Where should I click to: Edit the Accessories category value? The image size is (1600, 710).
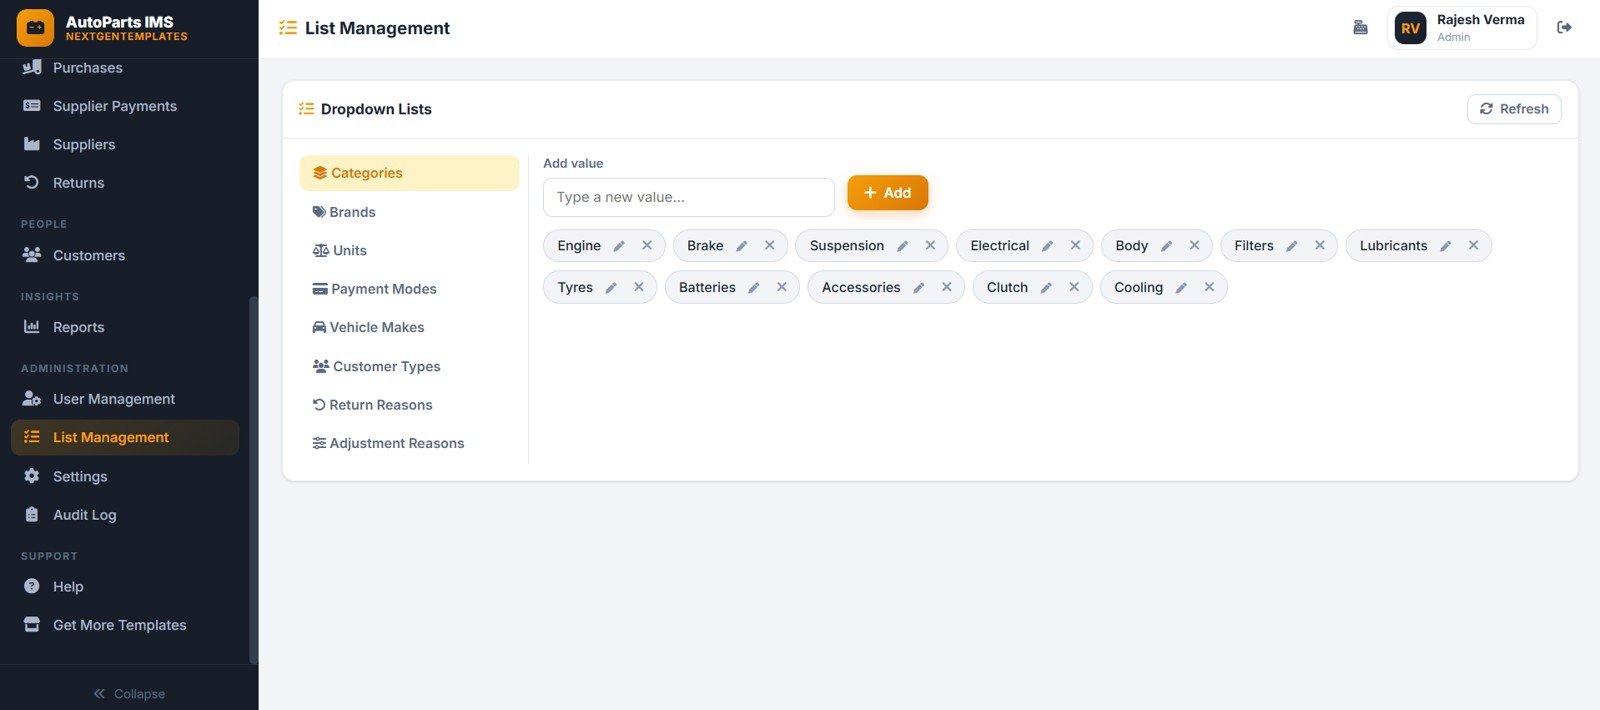pos(919,288)
